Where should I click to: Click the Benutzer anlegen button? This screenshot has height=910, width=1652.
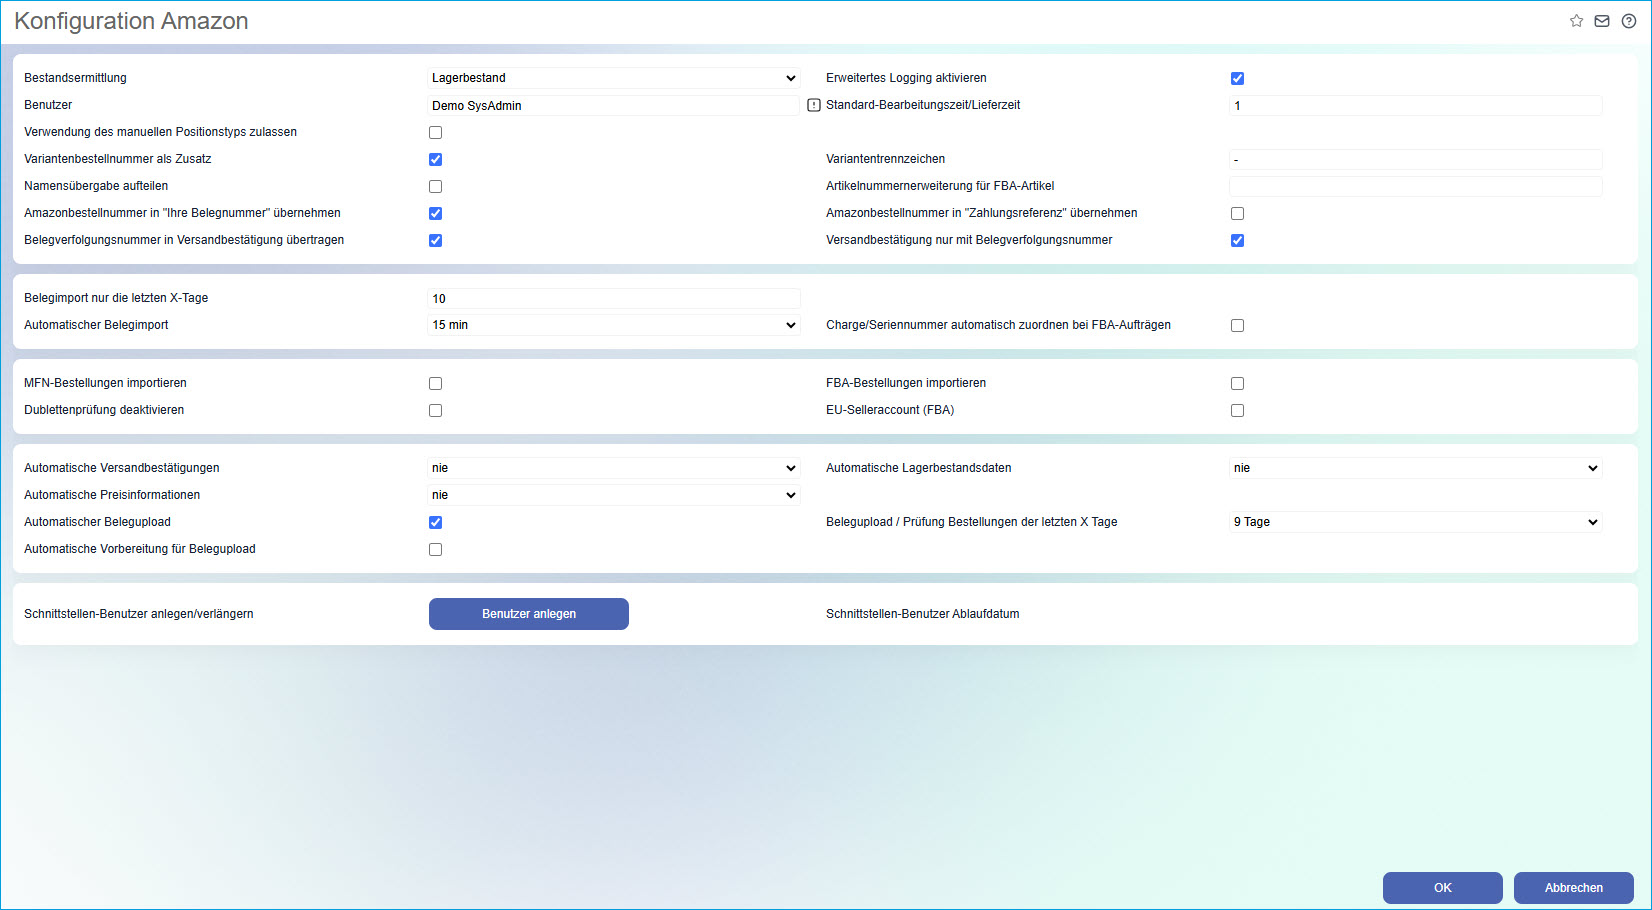tap(529, 614)
